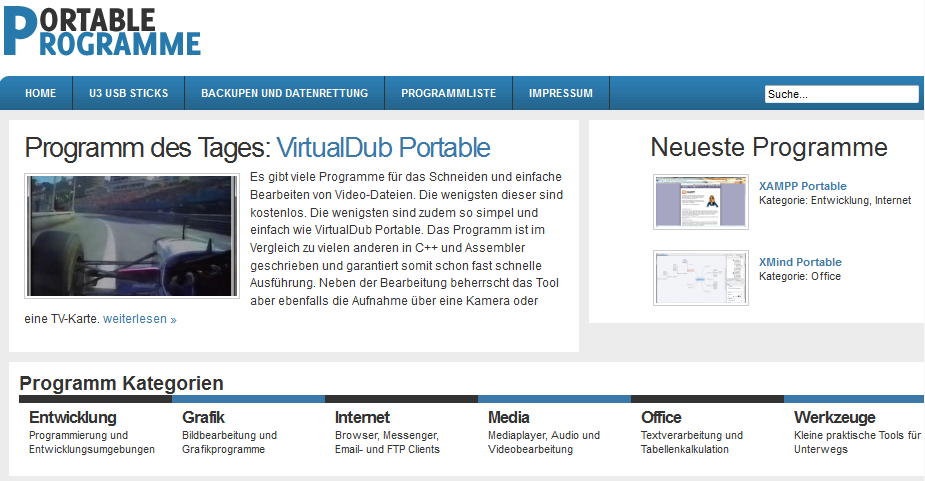Click the XAMPP Portable thumbnail image
This screenshot has width=925, height=481.
701,202
